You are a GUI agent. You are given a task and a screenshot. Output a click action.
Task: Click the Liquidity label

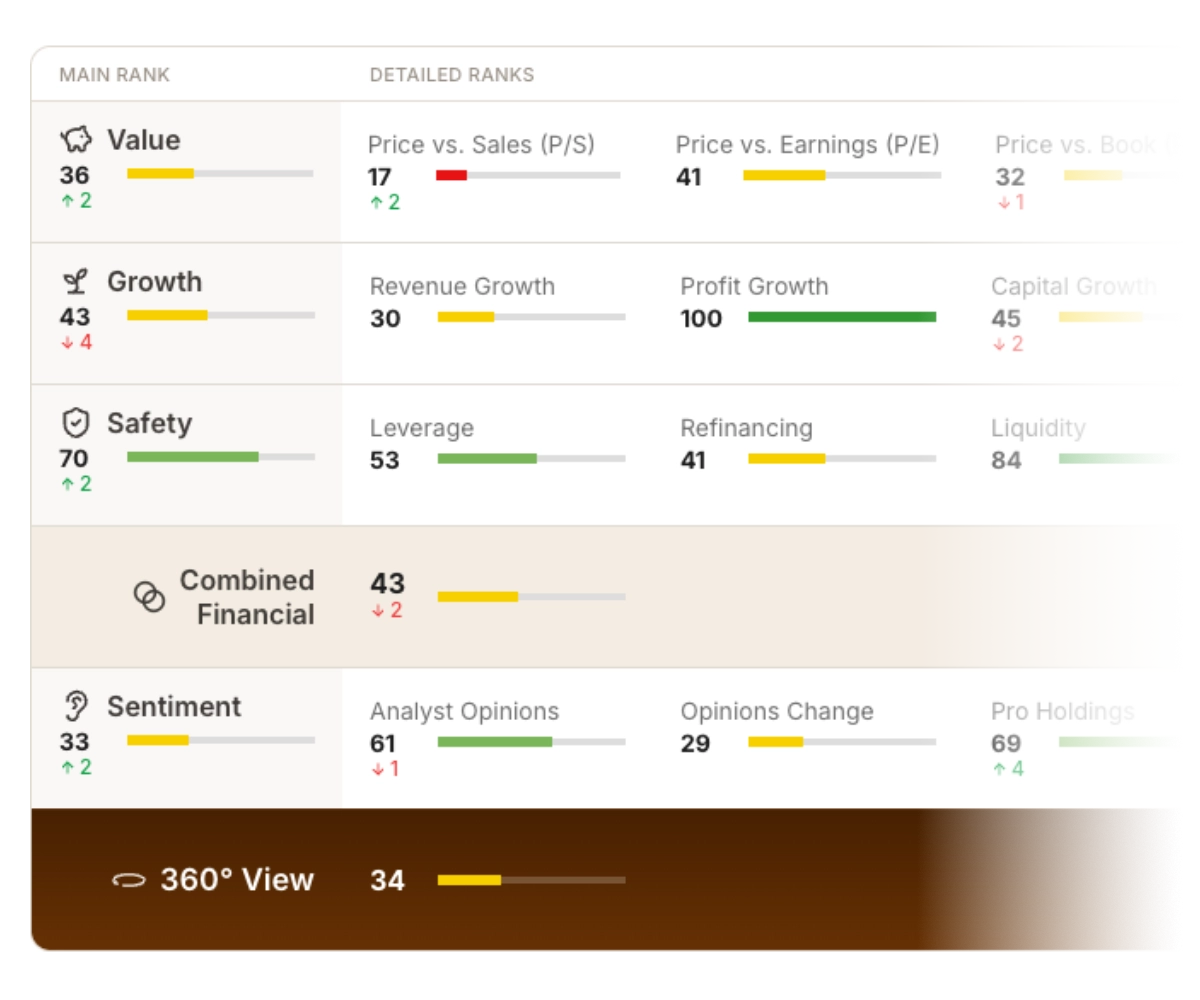[1038, 429]
